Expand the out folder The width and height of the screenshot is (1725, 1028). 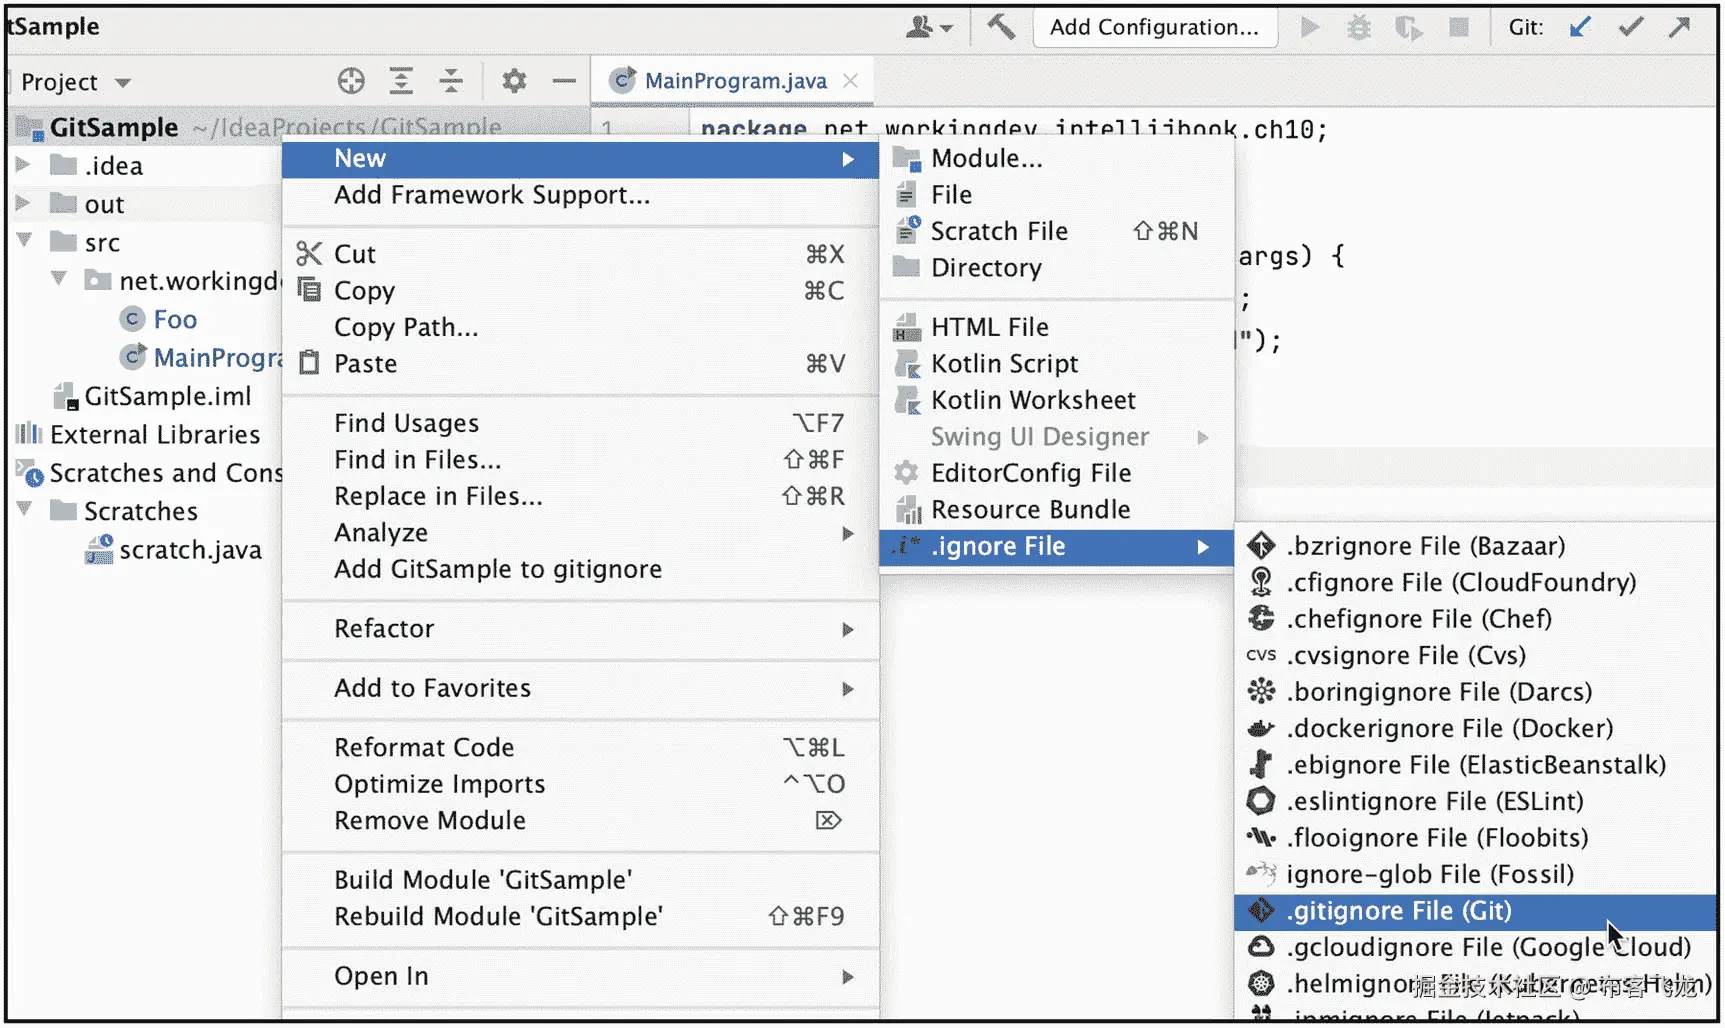[x=23, y=203]
